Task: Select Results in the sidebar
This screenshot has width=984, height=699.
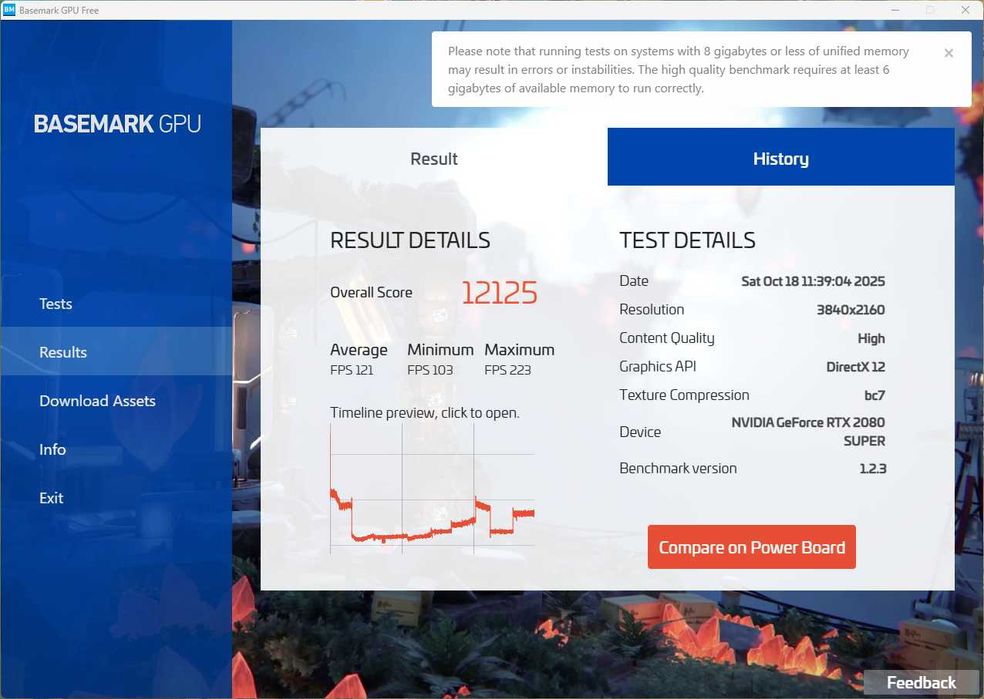Action: [x=116, y=352]
